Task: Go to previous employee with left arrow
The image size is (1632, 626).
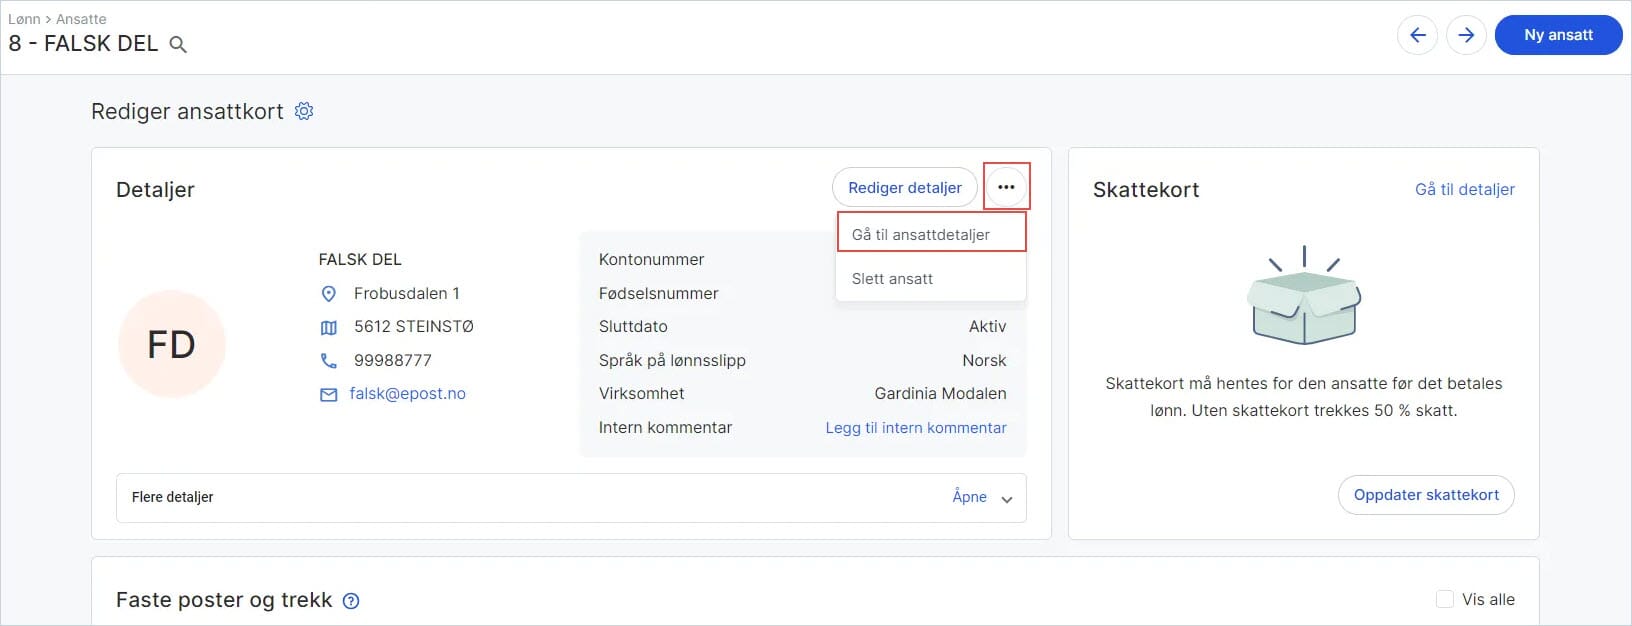Action: click(1417, 35)
